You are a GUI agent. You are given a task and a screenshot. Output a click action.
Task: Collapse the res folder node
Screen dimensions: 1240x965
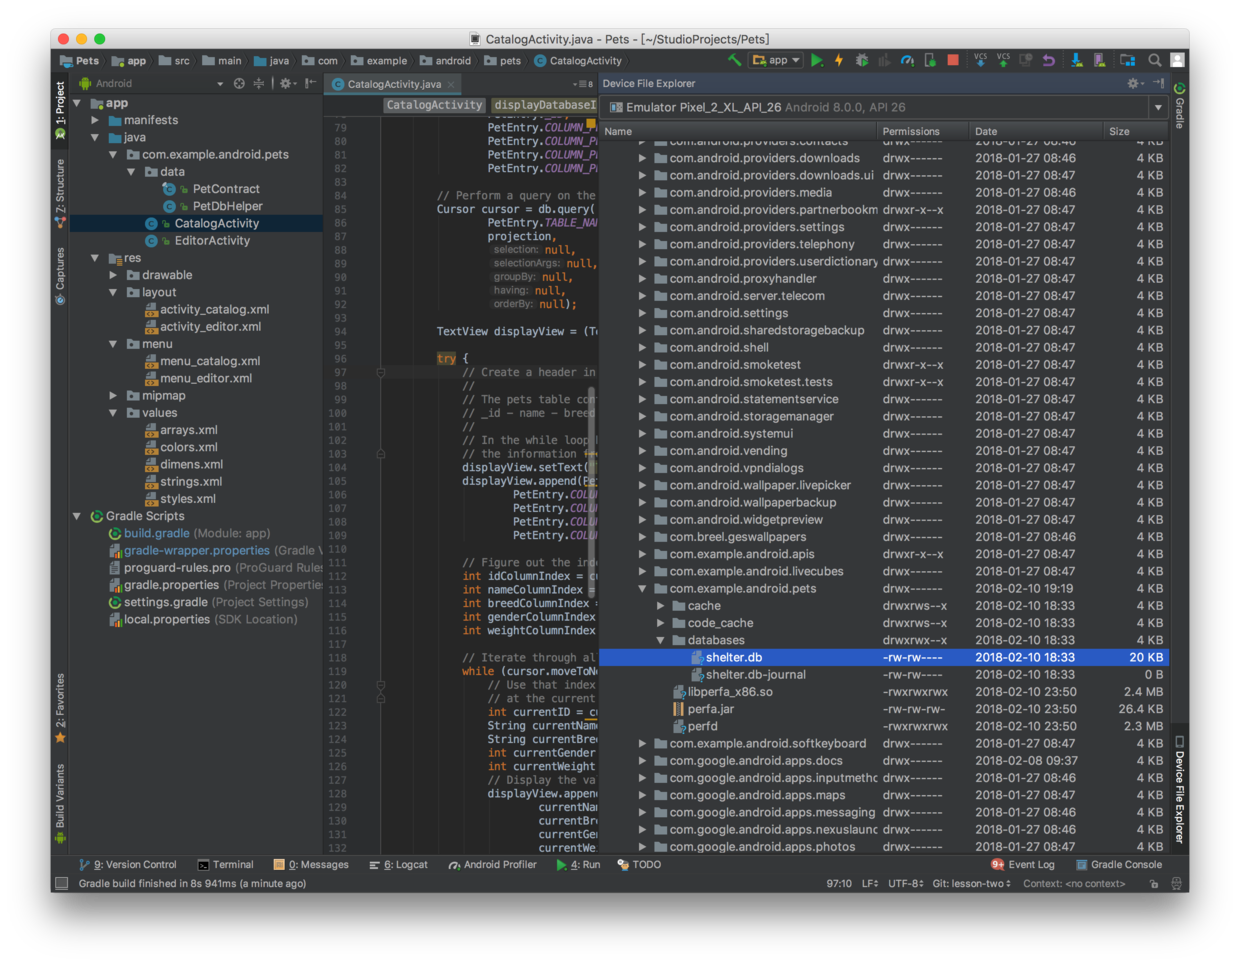pyautogui.click(x=96, y=258)
